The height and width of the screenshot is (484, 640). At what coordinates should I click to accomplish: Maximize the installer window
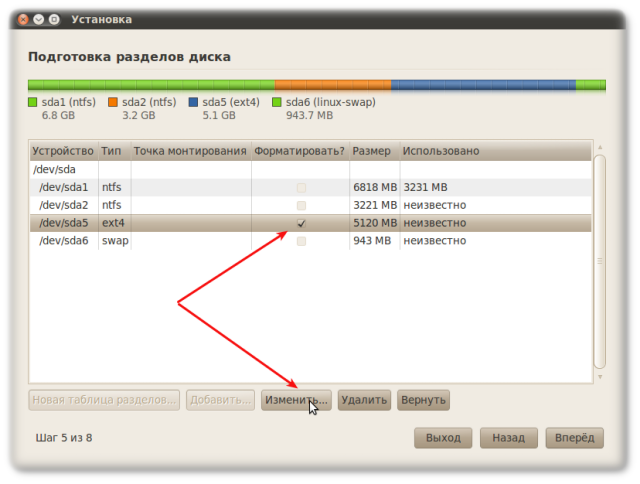(x=53, y=19)
